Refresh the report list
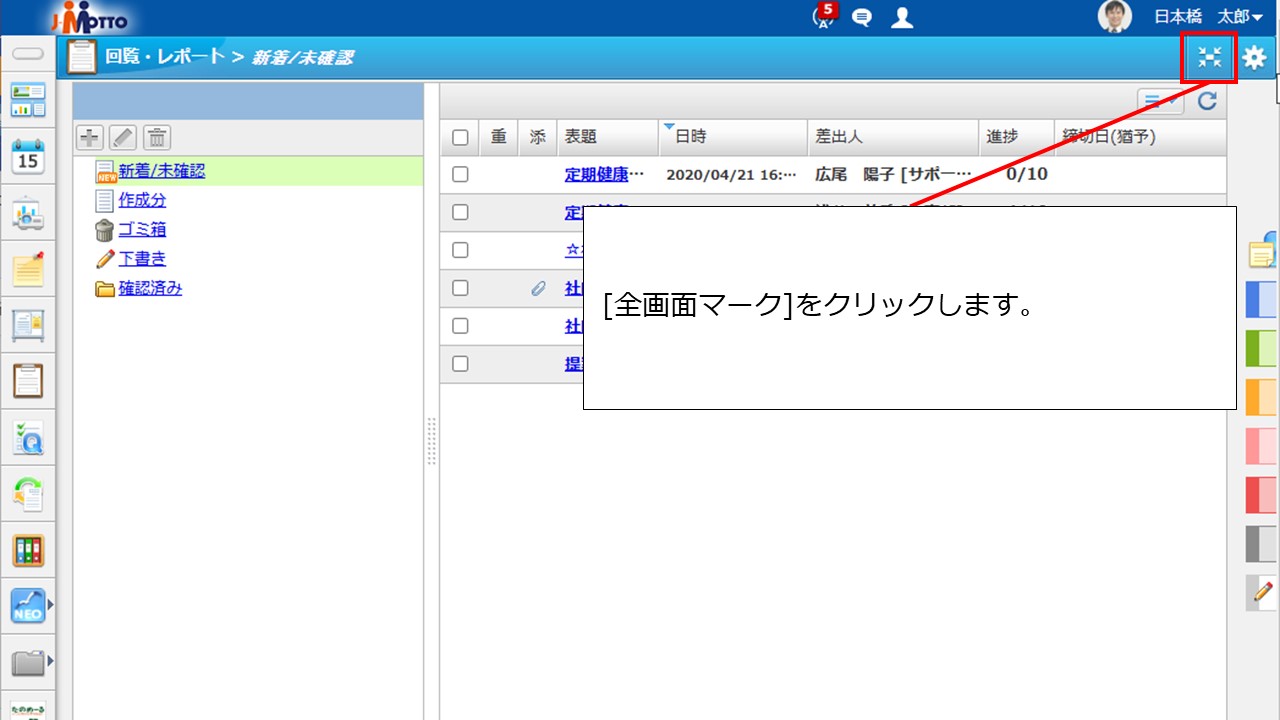1280x720 pixels. point(1207,101)
